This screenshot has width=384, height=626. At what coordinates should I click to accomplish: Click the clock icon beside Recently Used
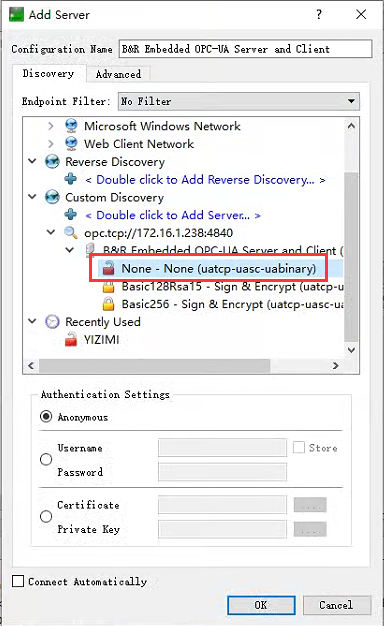click(x=52, y=322)
